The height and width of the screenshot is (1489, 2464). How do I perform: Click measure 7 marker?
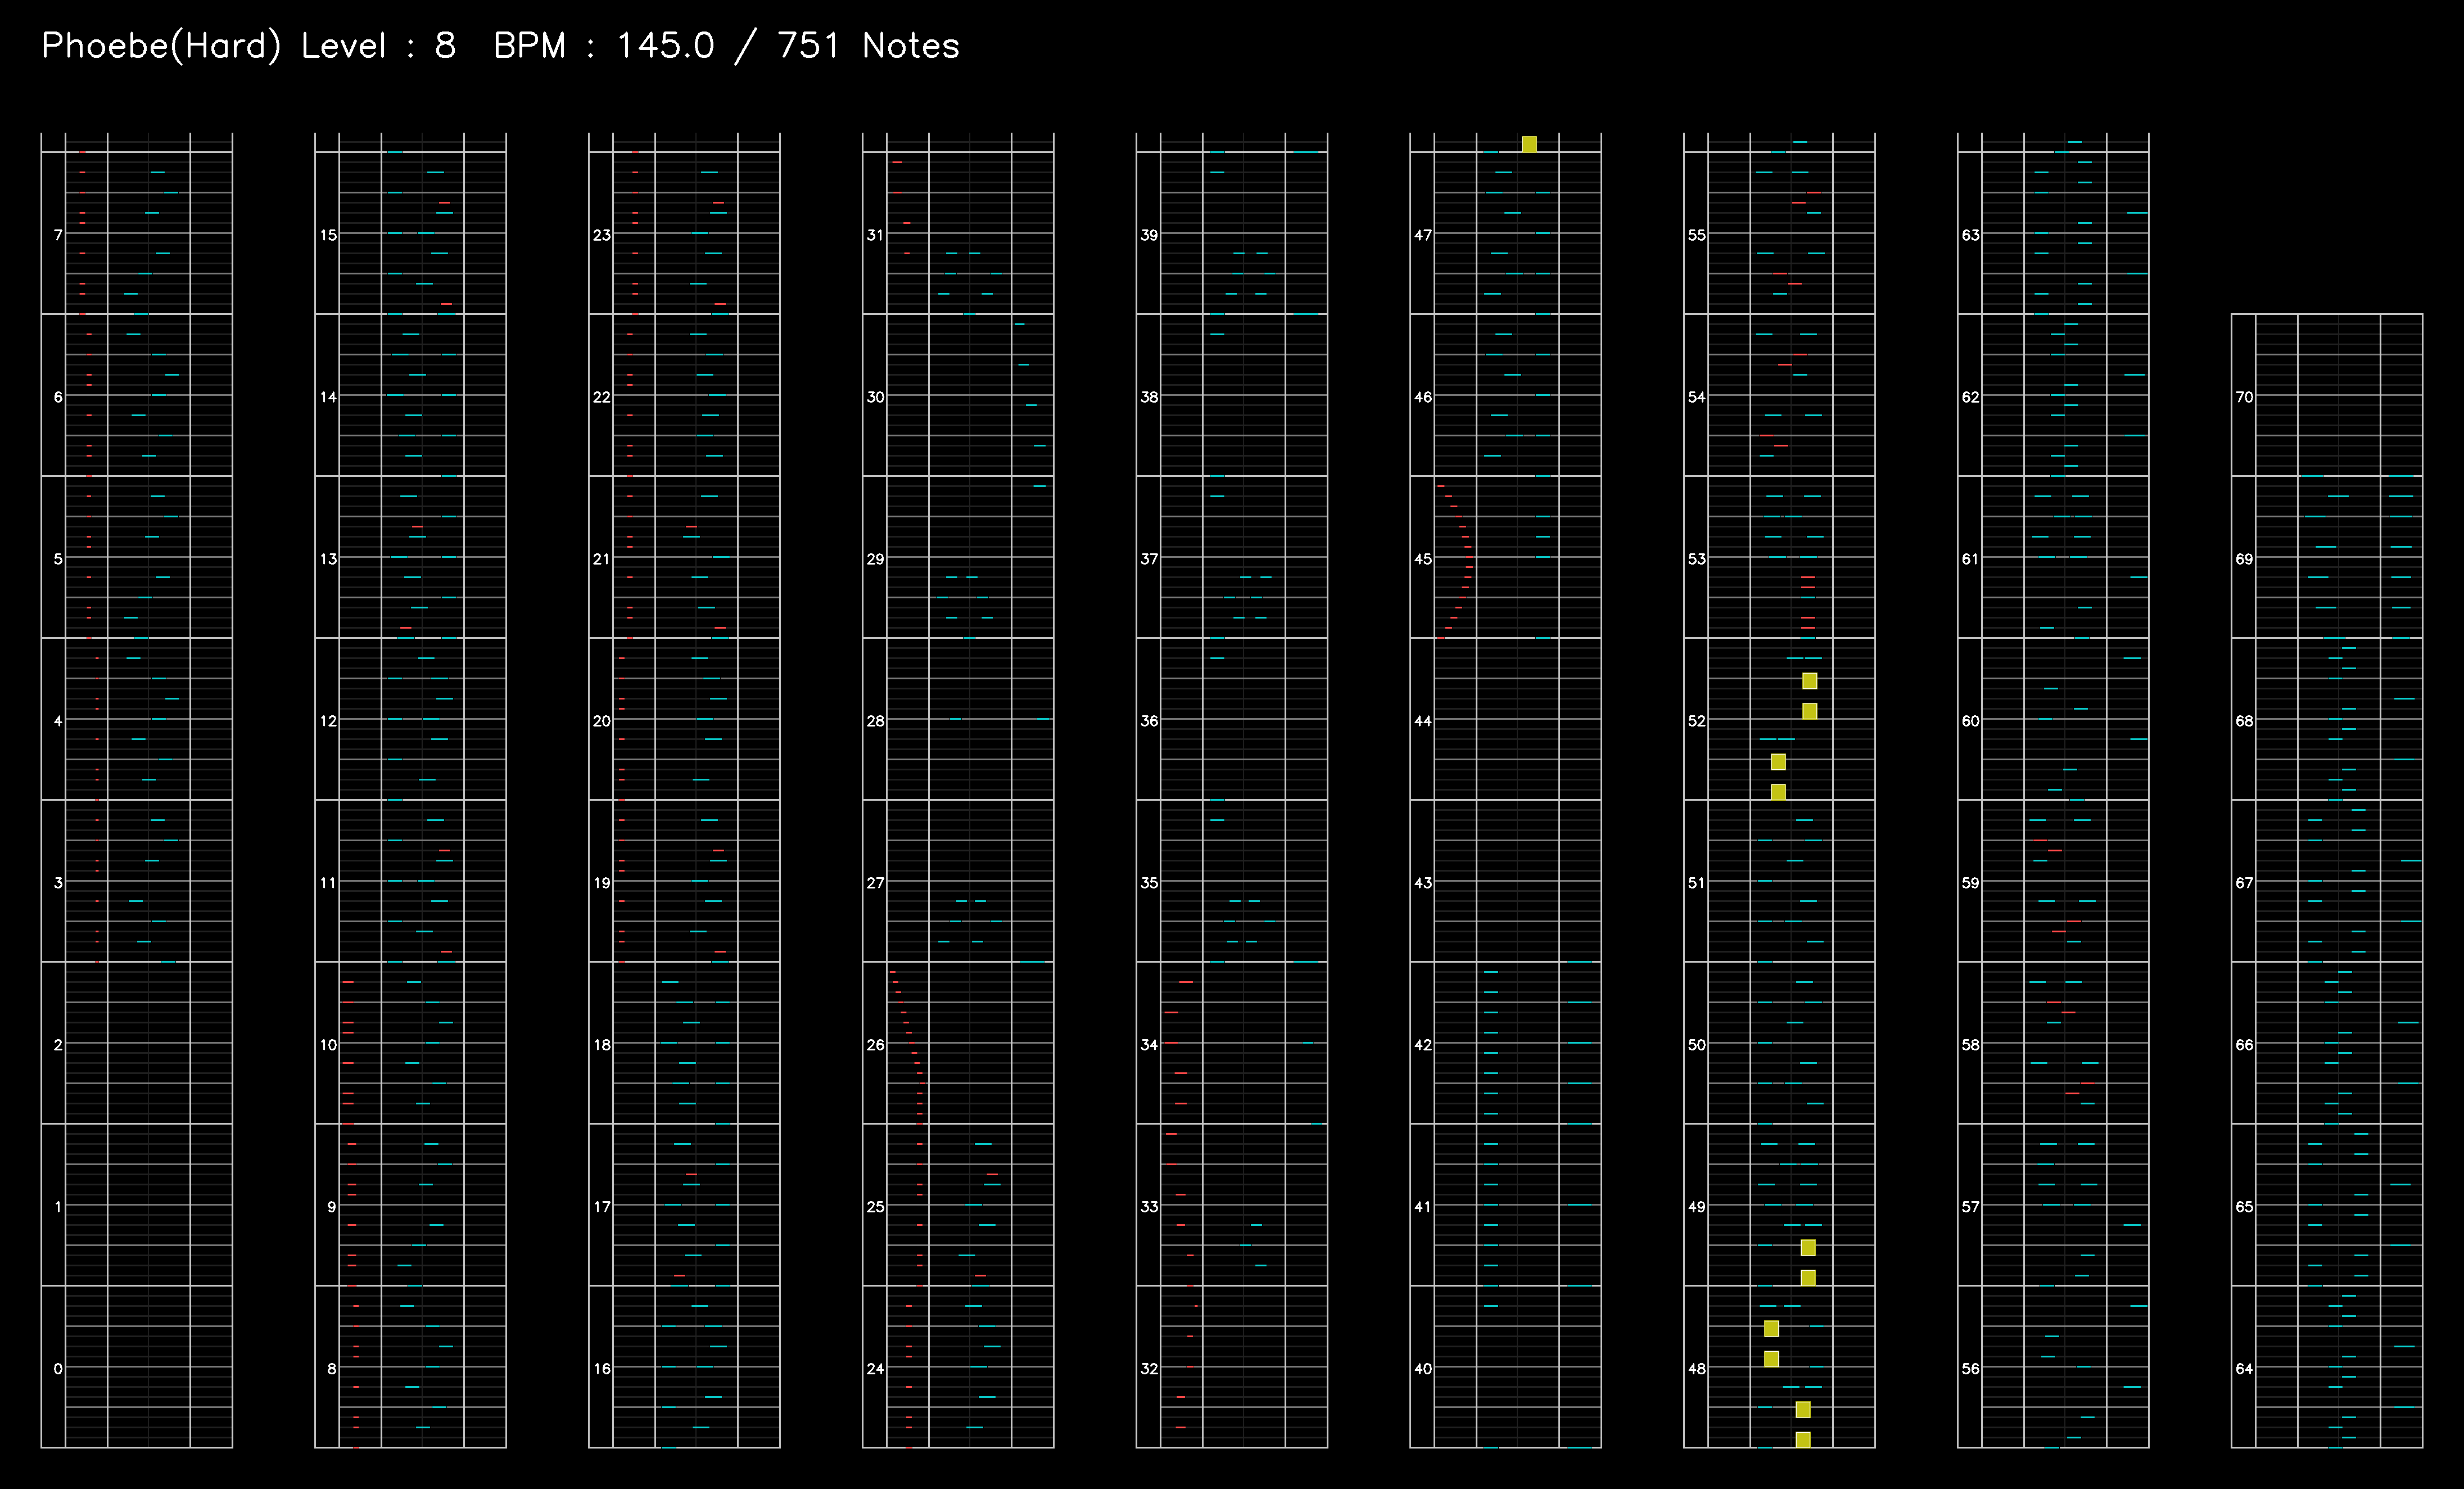[x=58, y=235]
